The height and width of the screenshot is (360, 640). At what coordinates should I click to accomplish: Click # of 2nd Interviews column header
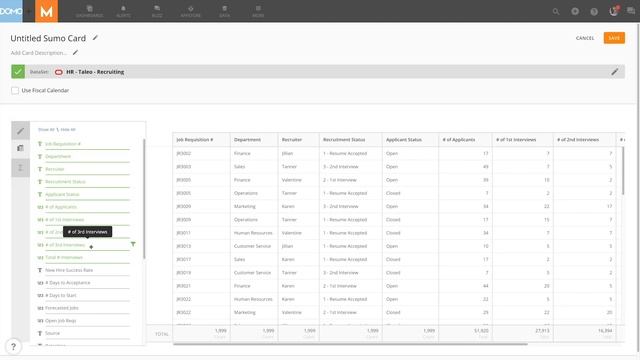(x=584, y=140)
